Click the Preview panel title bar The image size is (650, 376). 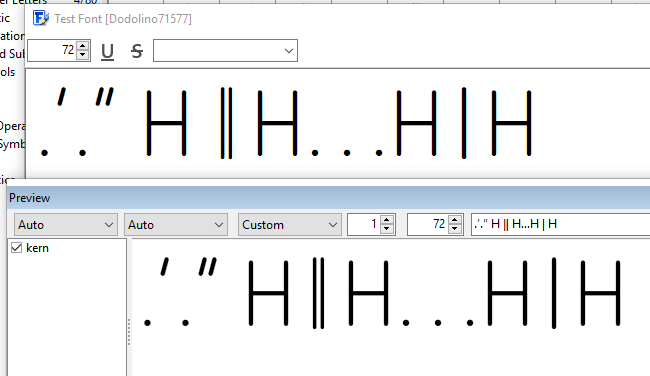(x=328, y=198)
